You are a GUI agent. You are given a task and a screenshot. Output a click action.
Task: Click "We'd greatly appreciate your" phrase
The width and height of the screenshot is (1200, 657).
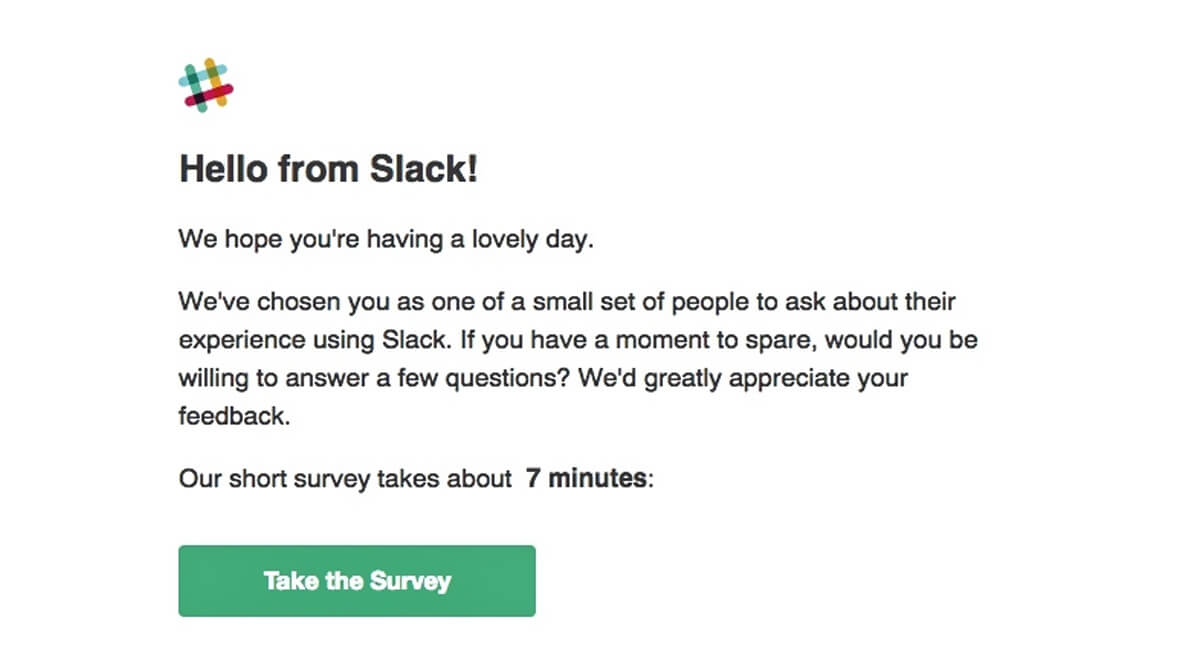[713, 379]
